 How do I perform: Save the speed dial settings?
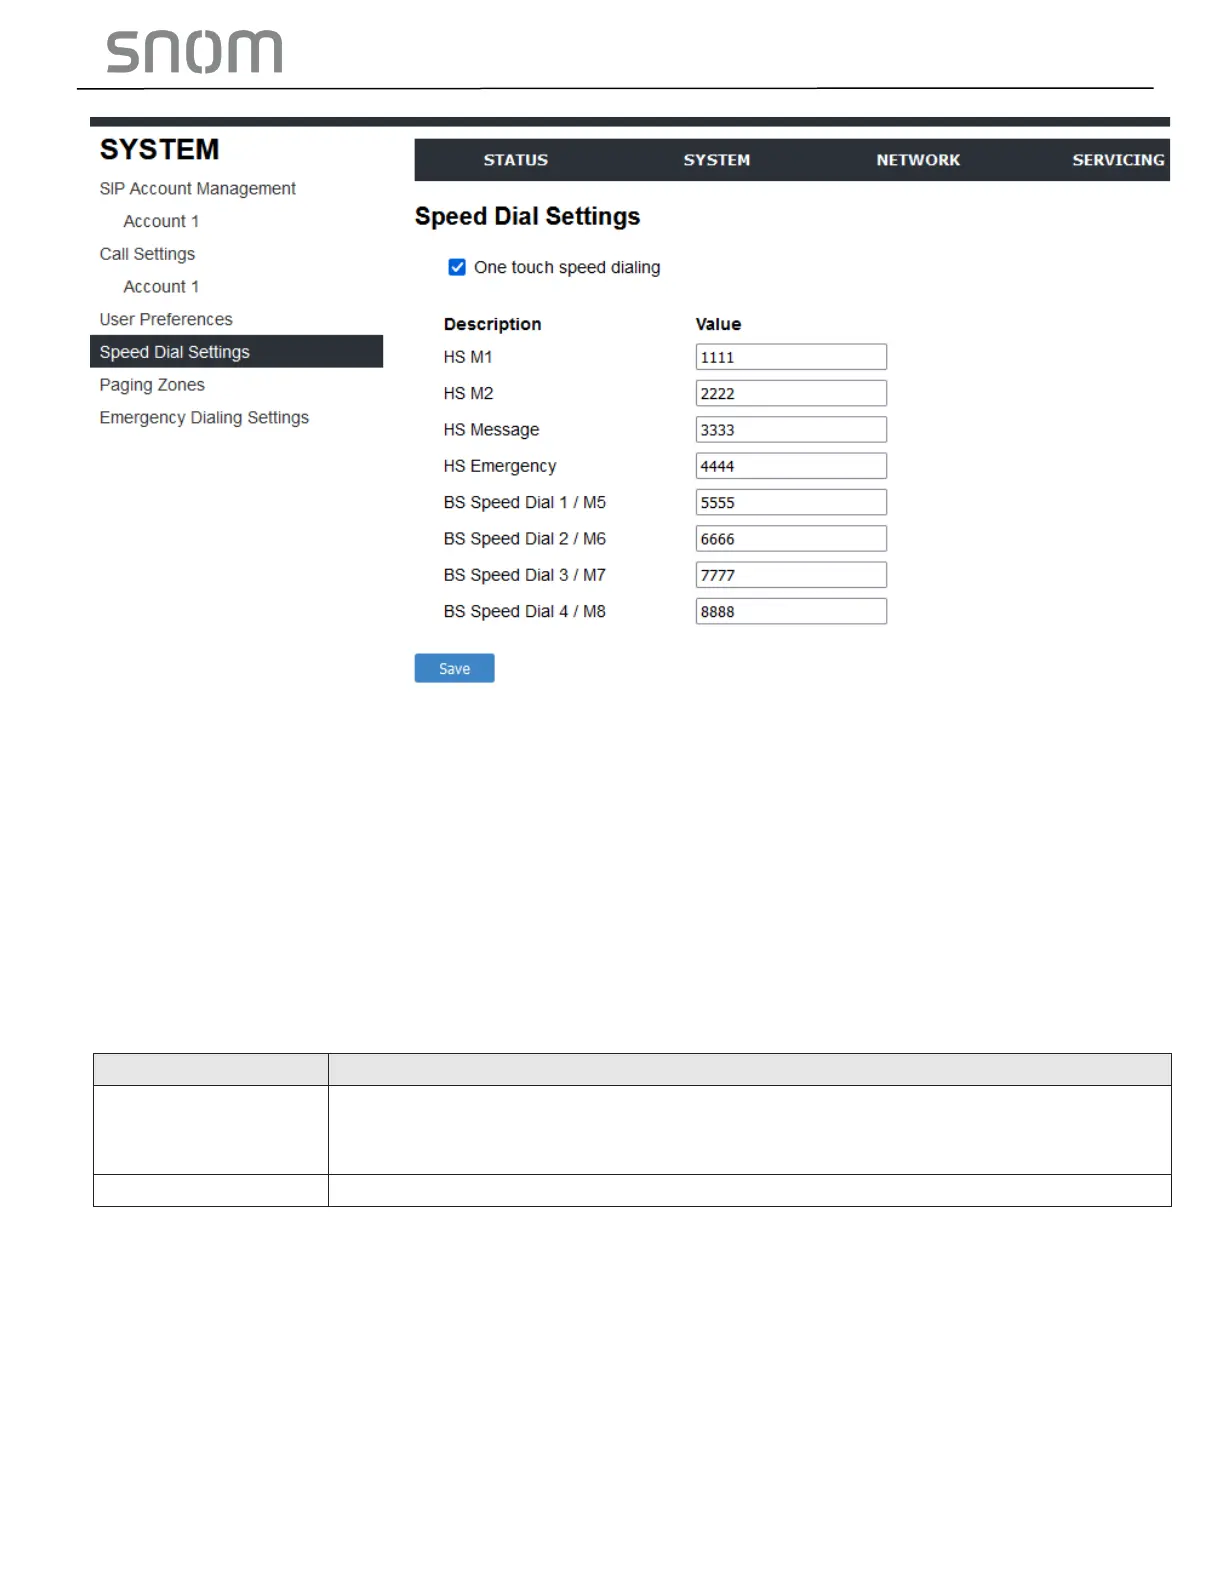(x=455, y=668)
